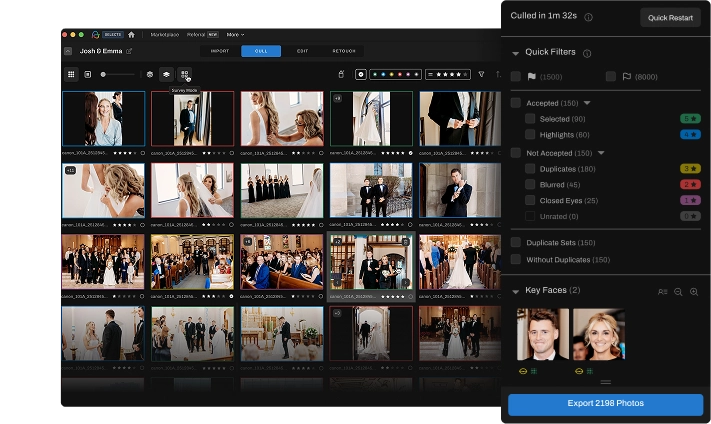Viewport: 711px width, 424px height.
Task: Check the Closed Eyes filter
Action: coord(530,201)
